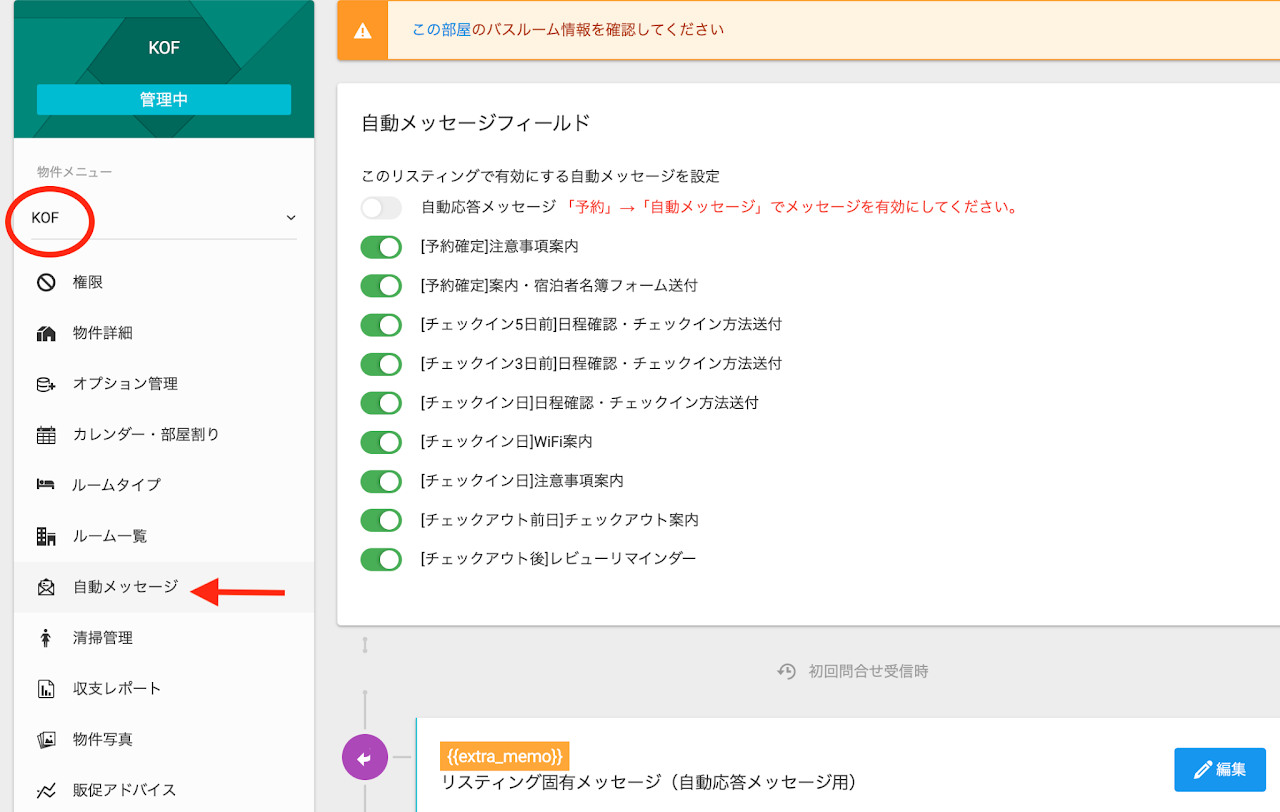Enable the 自動応答メッセージ toggle
The image size is (1280, 812).
381,208
